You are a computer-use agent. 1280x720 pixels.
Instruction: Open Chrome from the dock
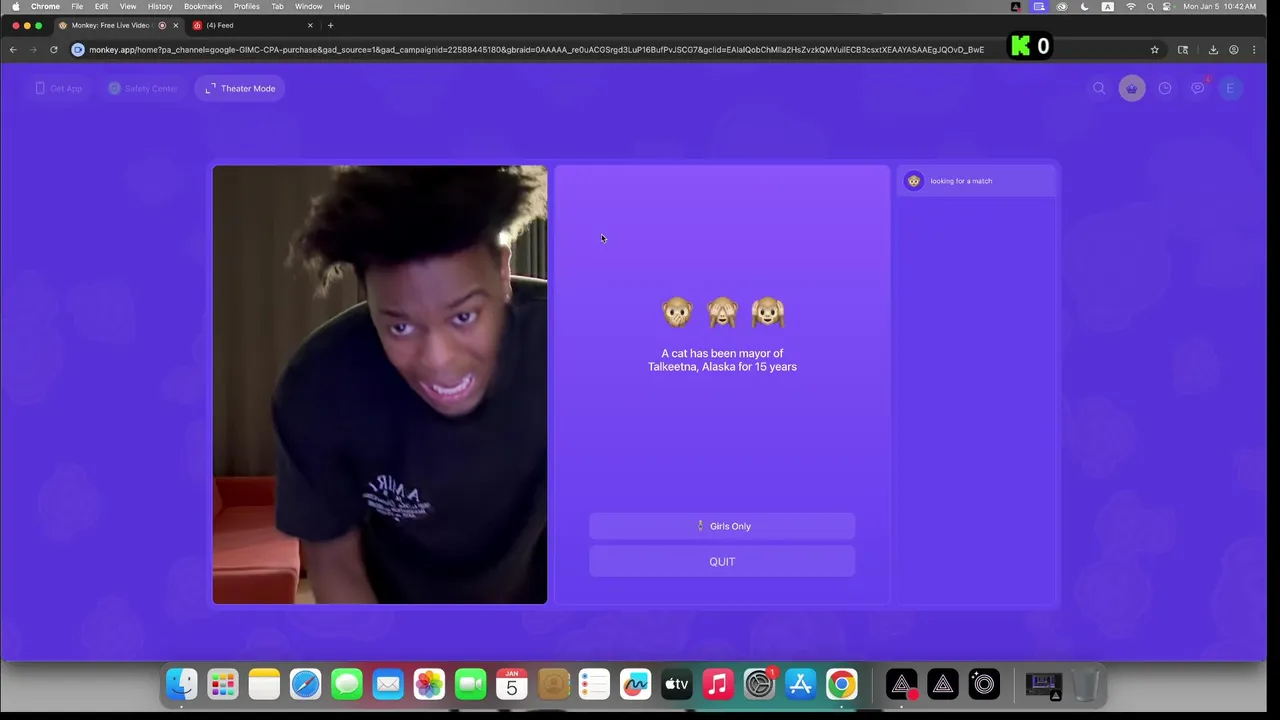click(841, 684)
